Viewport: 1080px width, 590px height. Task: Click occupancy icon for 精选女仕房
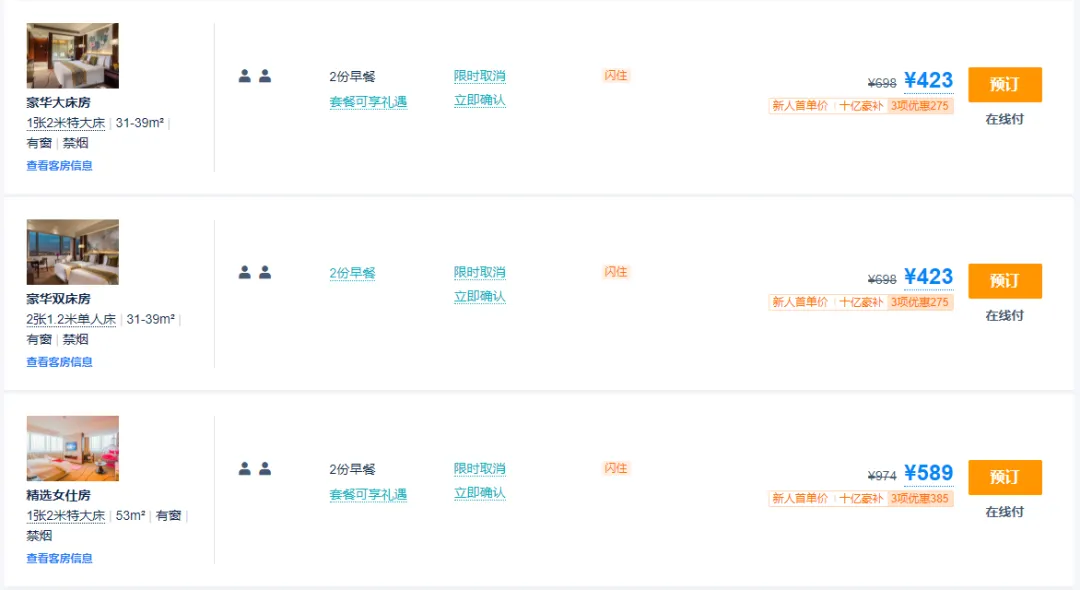tap(255, 469)
